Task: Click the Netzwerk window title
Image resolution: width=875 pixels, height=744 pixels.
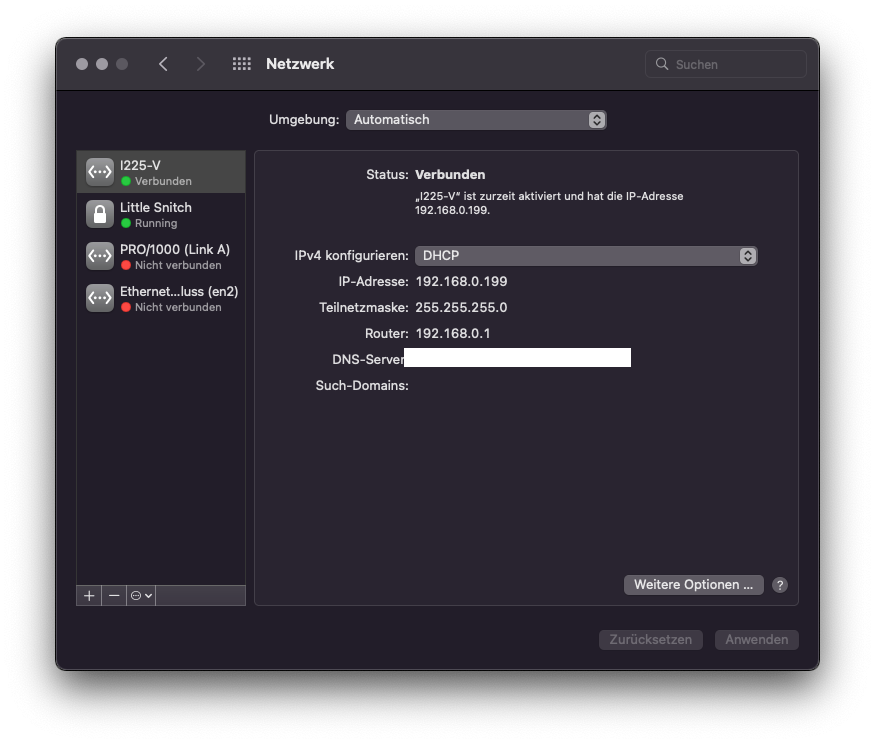Action: click(300, 64)
